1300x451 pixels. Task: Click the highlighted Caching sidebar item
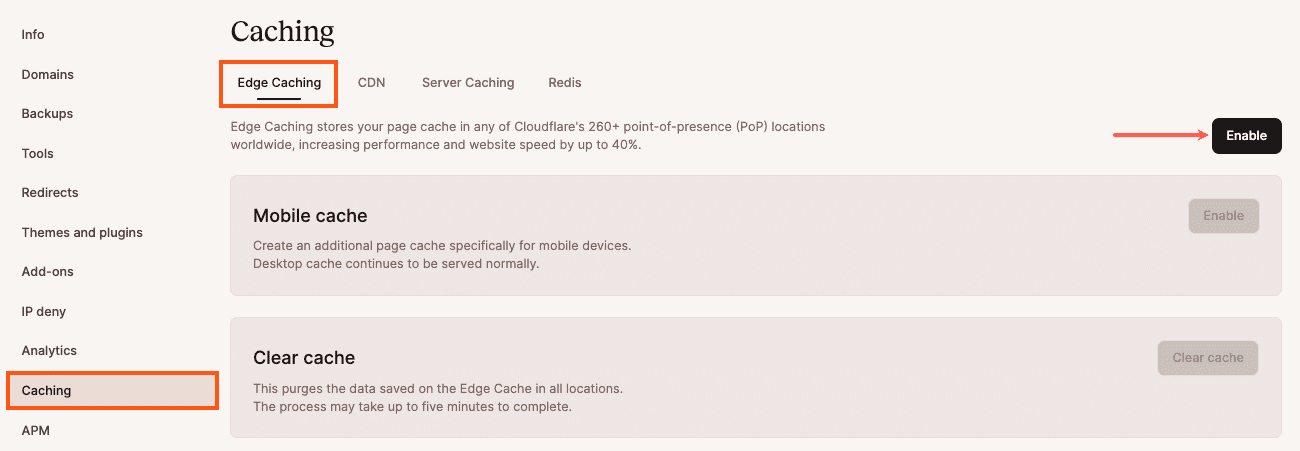coord(46,390)
